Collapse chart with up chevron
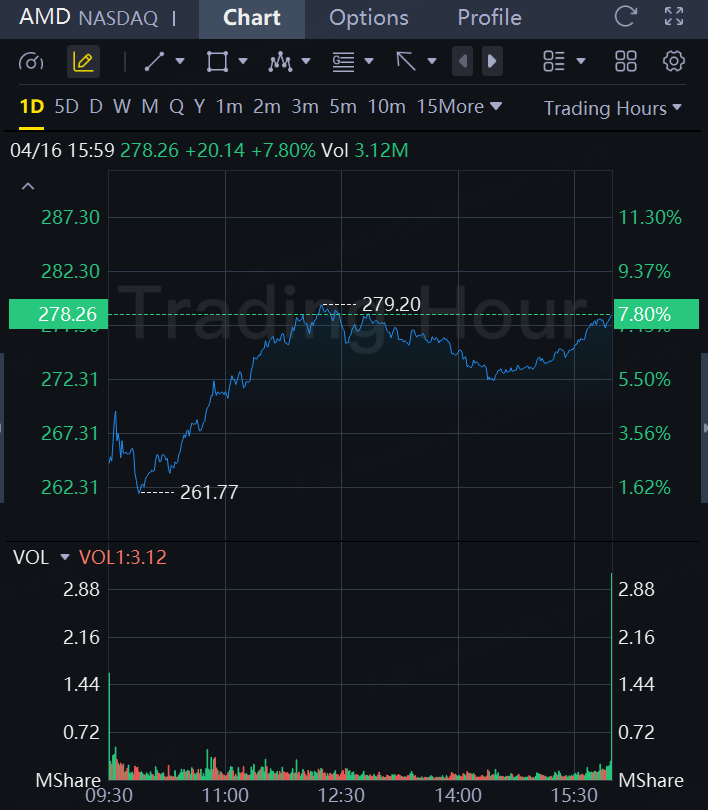This screenshot has width=708, height=810. pos(28,186)
